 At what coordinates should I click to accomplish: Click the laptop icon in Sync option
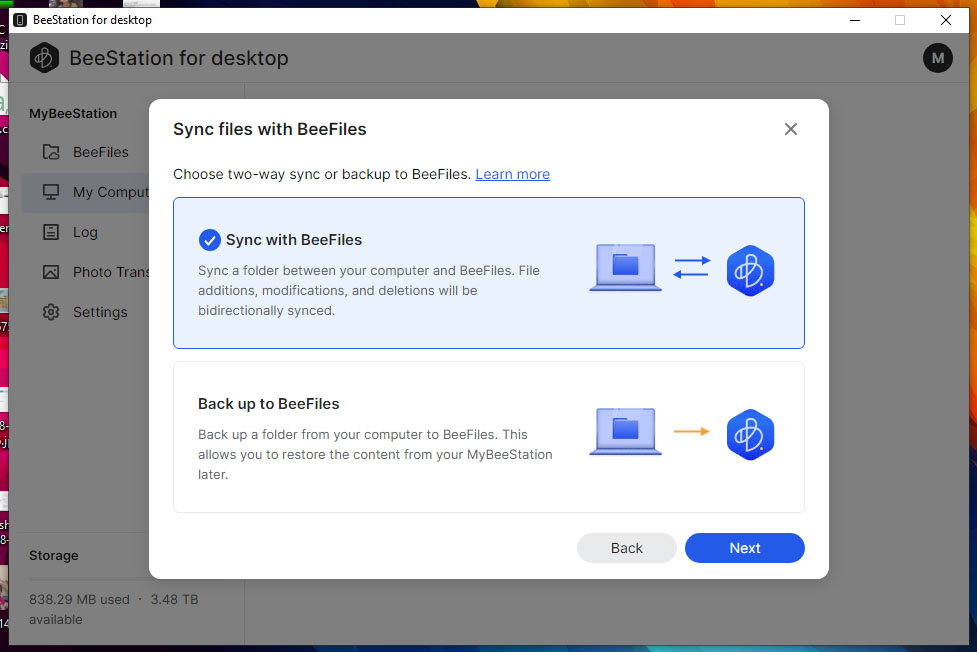click(x=625, y=268)
